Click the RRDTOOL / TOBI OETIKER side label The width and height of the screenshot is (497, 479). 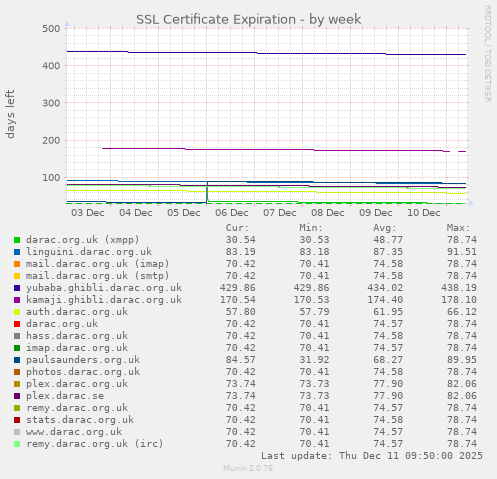pos(487,54)
